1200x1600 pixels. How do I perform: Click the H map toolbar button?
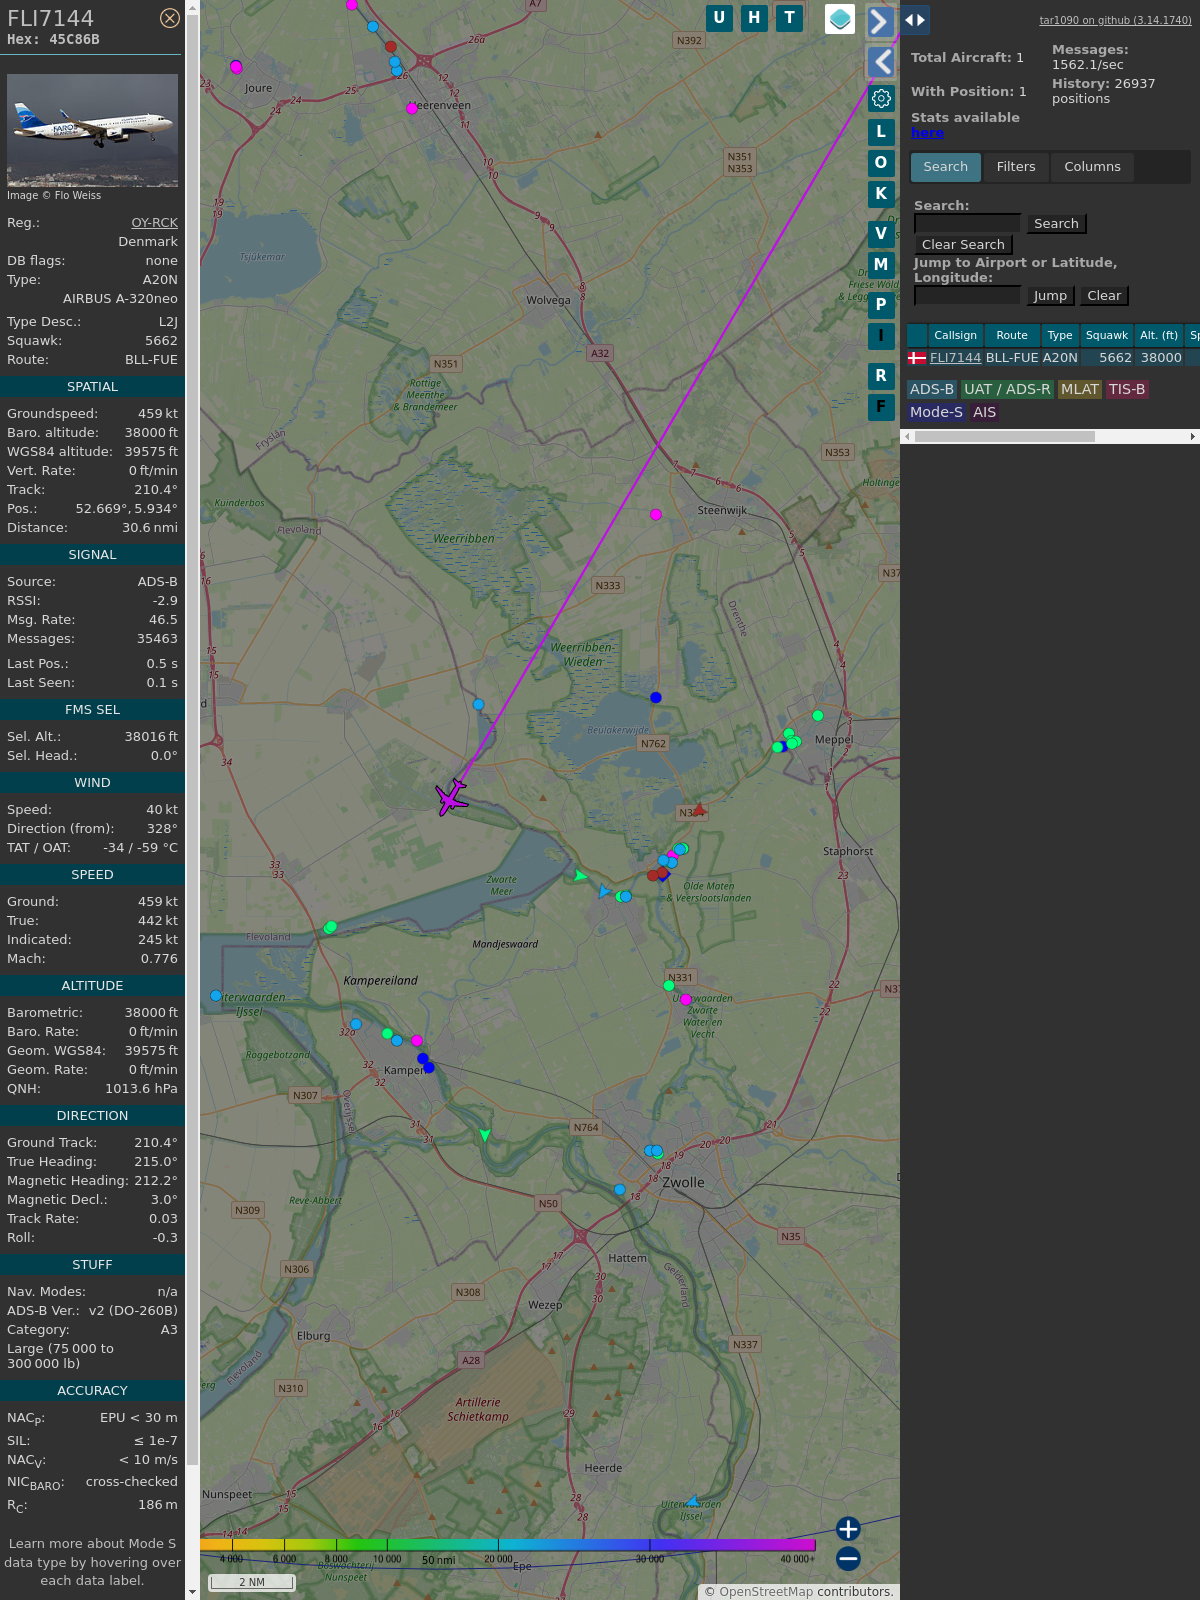[x=754, y=18]
